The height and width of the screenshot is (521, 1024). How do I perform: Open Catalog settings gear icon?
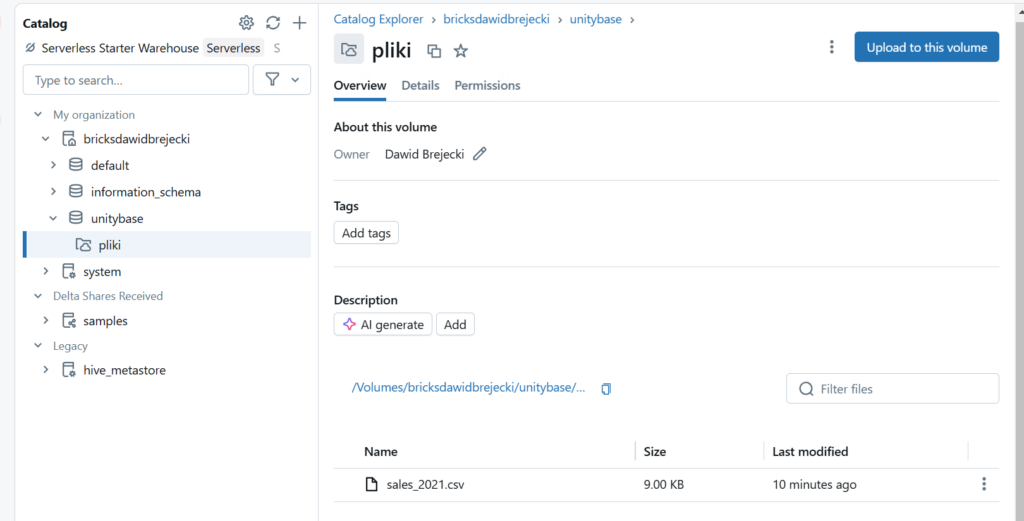(x=246, y=23)
